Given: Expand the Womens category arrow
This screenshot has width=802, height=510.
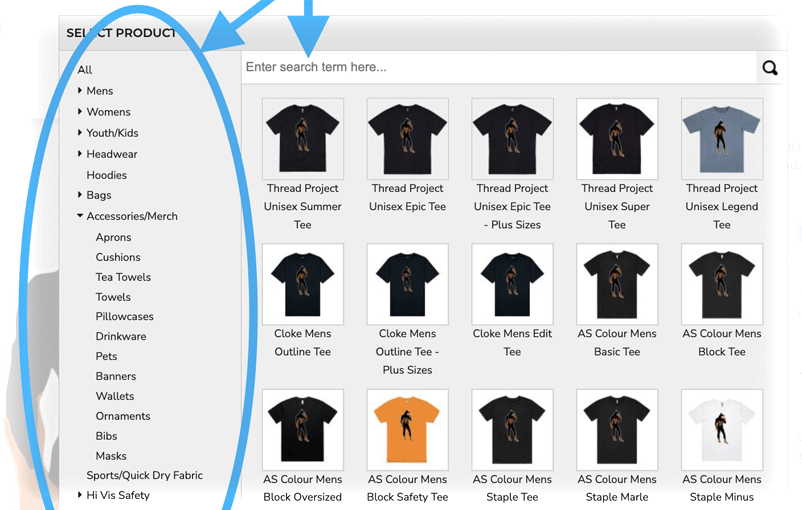Looking at the screenshot, I should point(80,112).
